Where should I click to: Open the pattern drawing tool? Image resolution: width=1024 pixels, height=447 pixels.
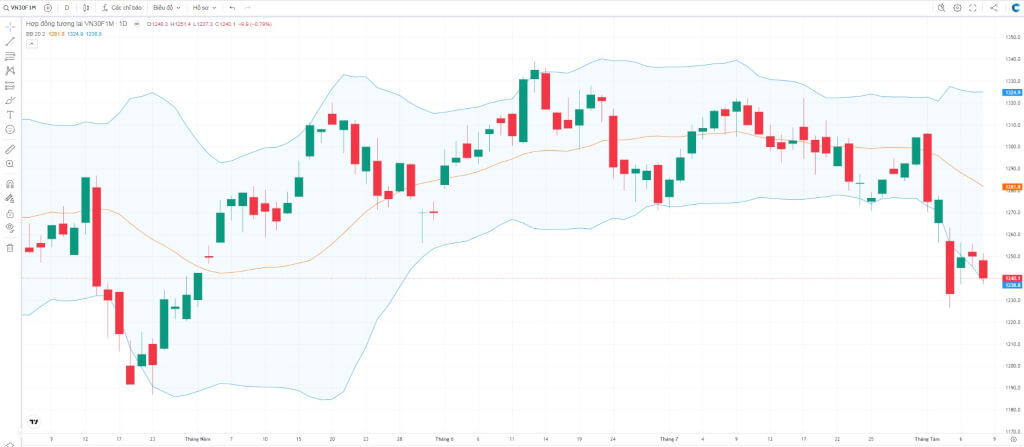coord(10,71)
